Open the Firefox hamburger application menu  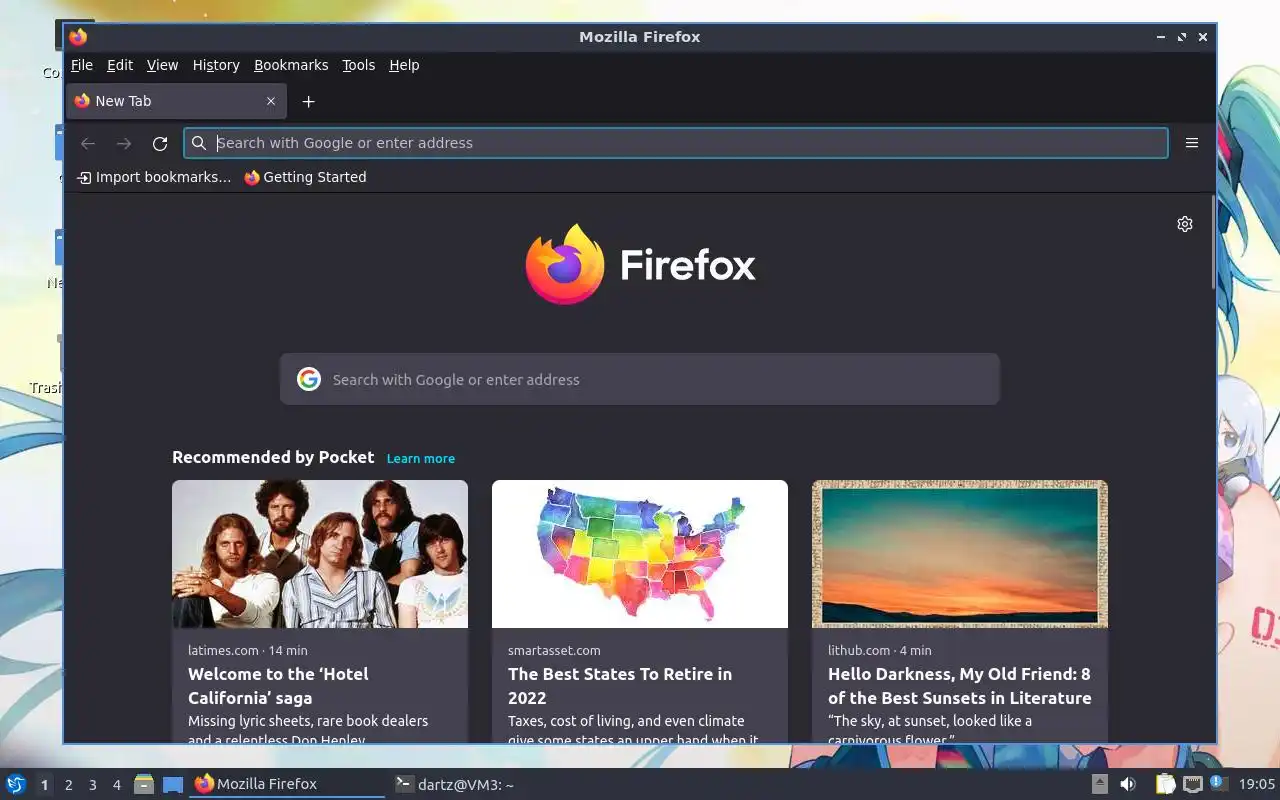pyautogui.click(x=1192, y=143)
